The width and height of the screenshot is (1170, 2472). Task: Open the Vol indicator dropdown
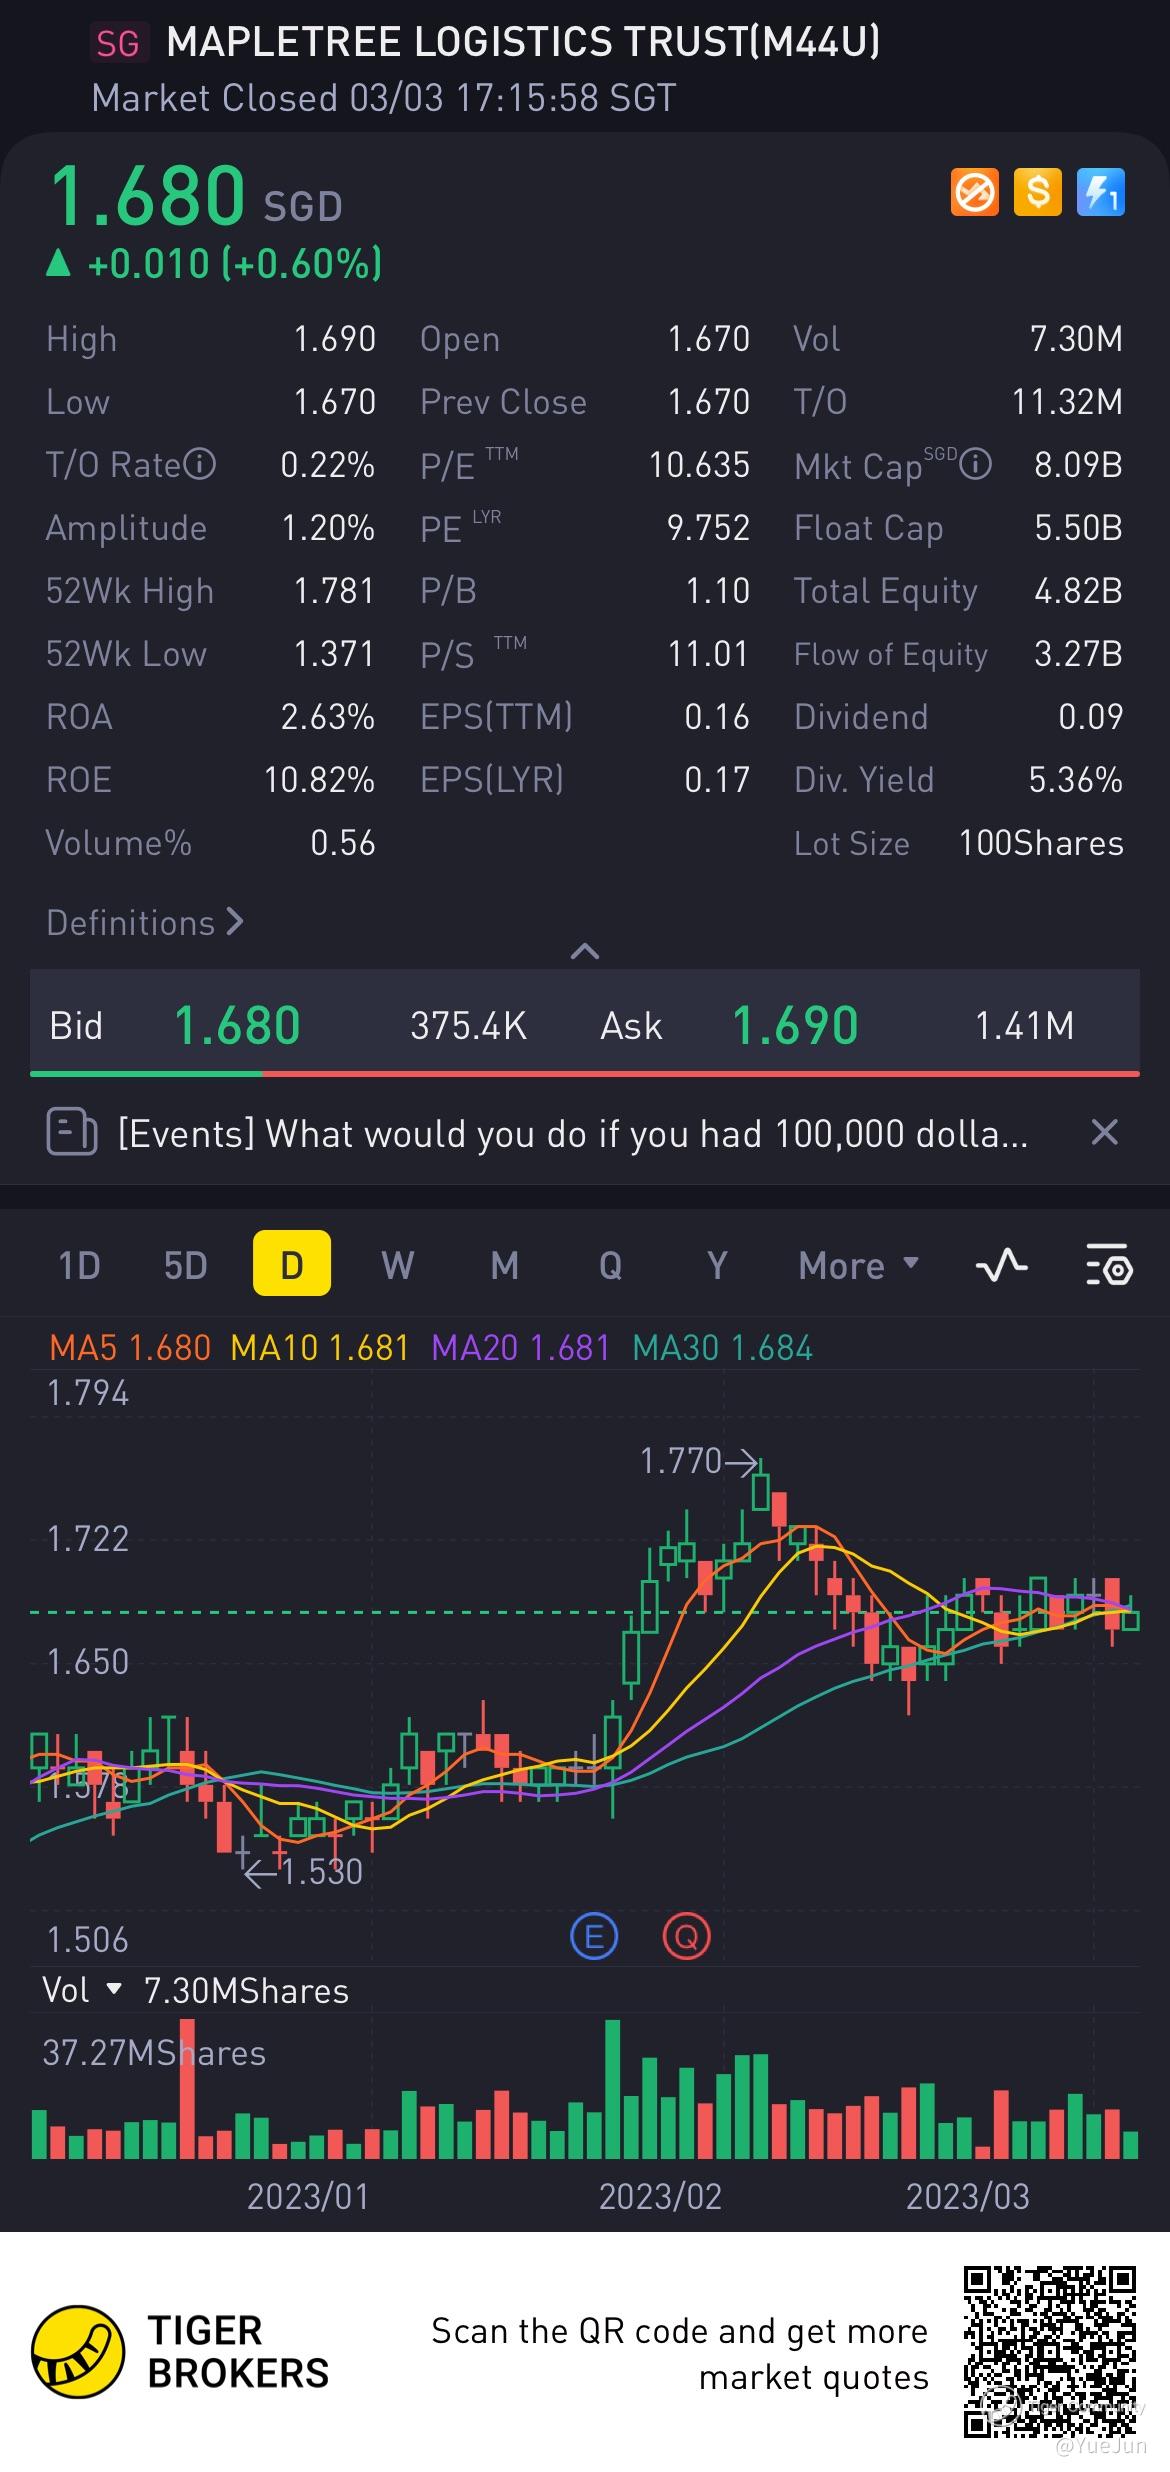tap(82, 1990)
